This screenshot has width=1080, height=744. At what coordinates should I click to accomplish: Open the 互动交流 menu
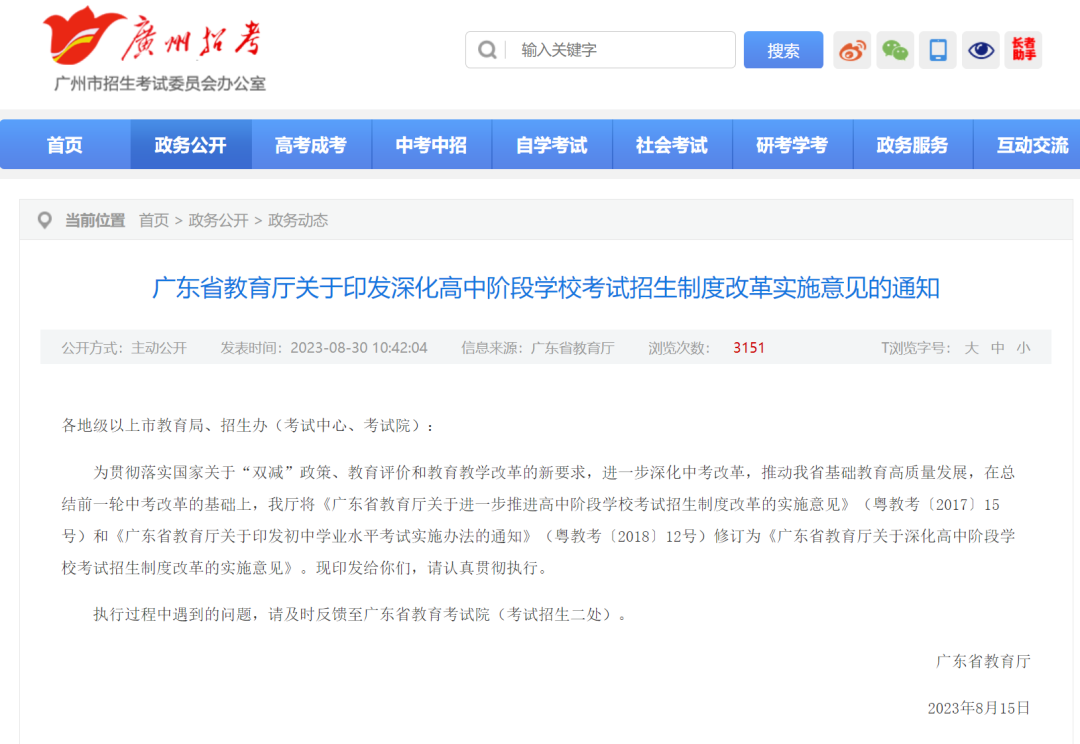click(1032, 144)
